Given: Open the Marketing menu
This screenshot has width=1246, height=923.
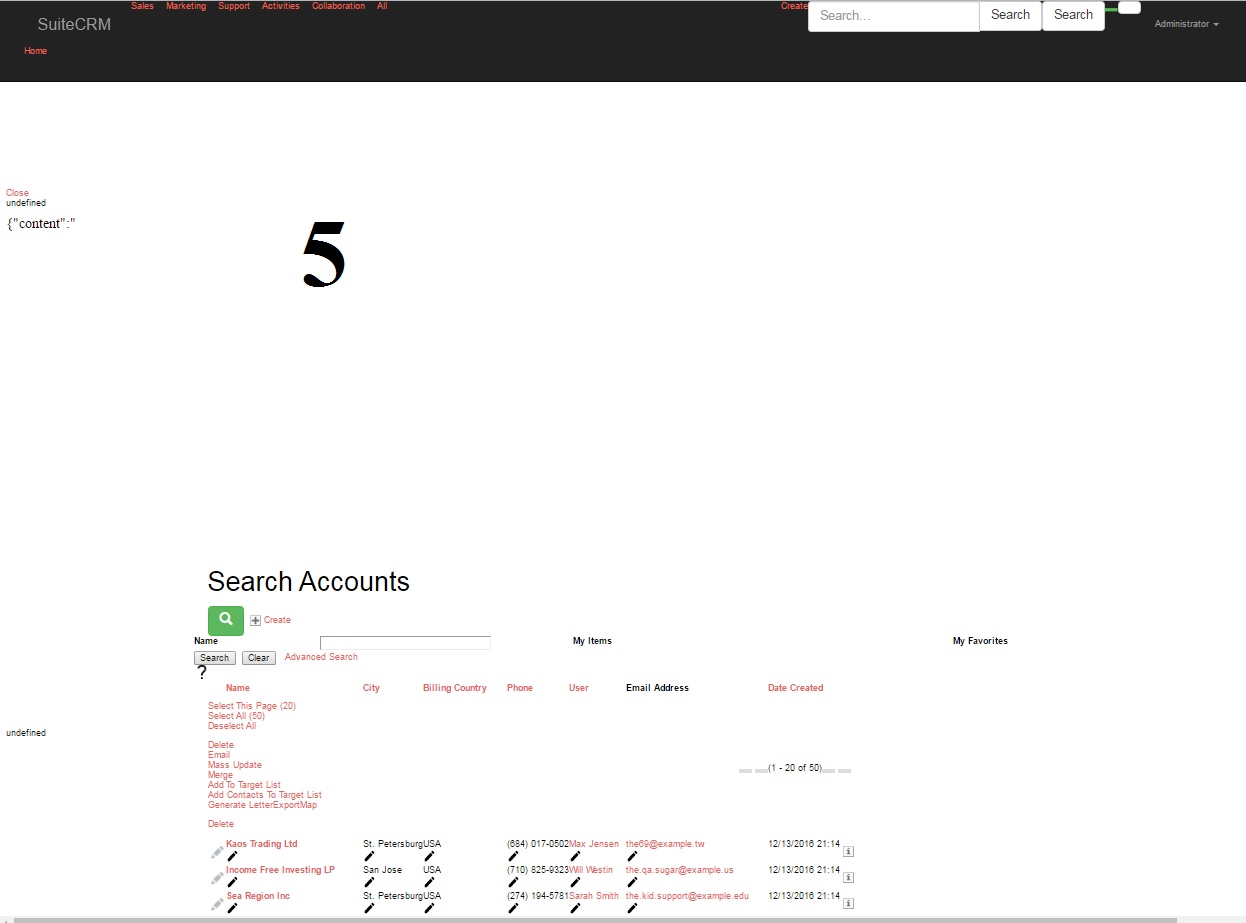Looking at the screenshot, I should tap(186, 6).
